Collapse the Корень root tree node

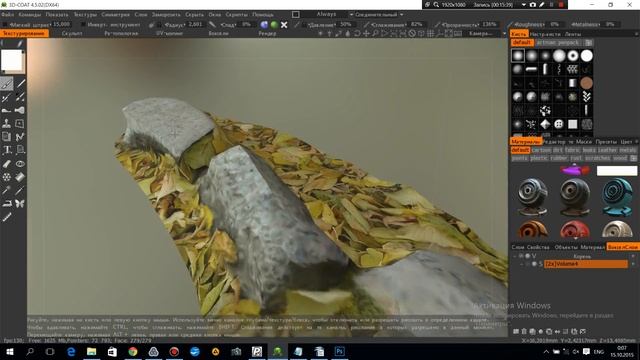(x=515, y=256)
